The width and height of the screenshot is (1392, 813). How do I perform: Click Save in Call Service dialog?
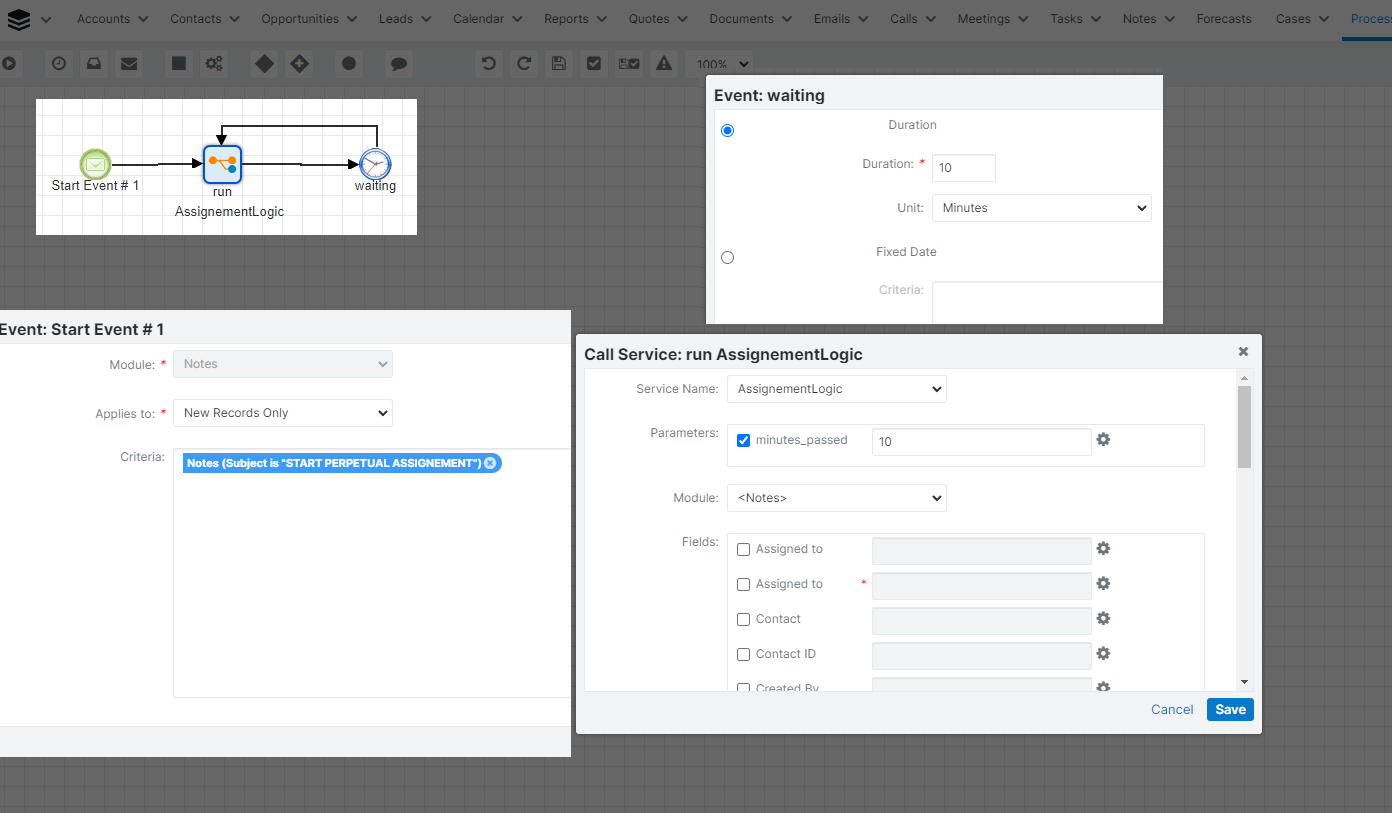point(1230,709)
